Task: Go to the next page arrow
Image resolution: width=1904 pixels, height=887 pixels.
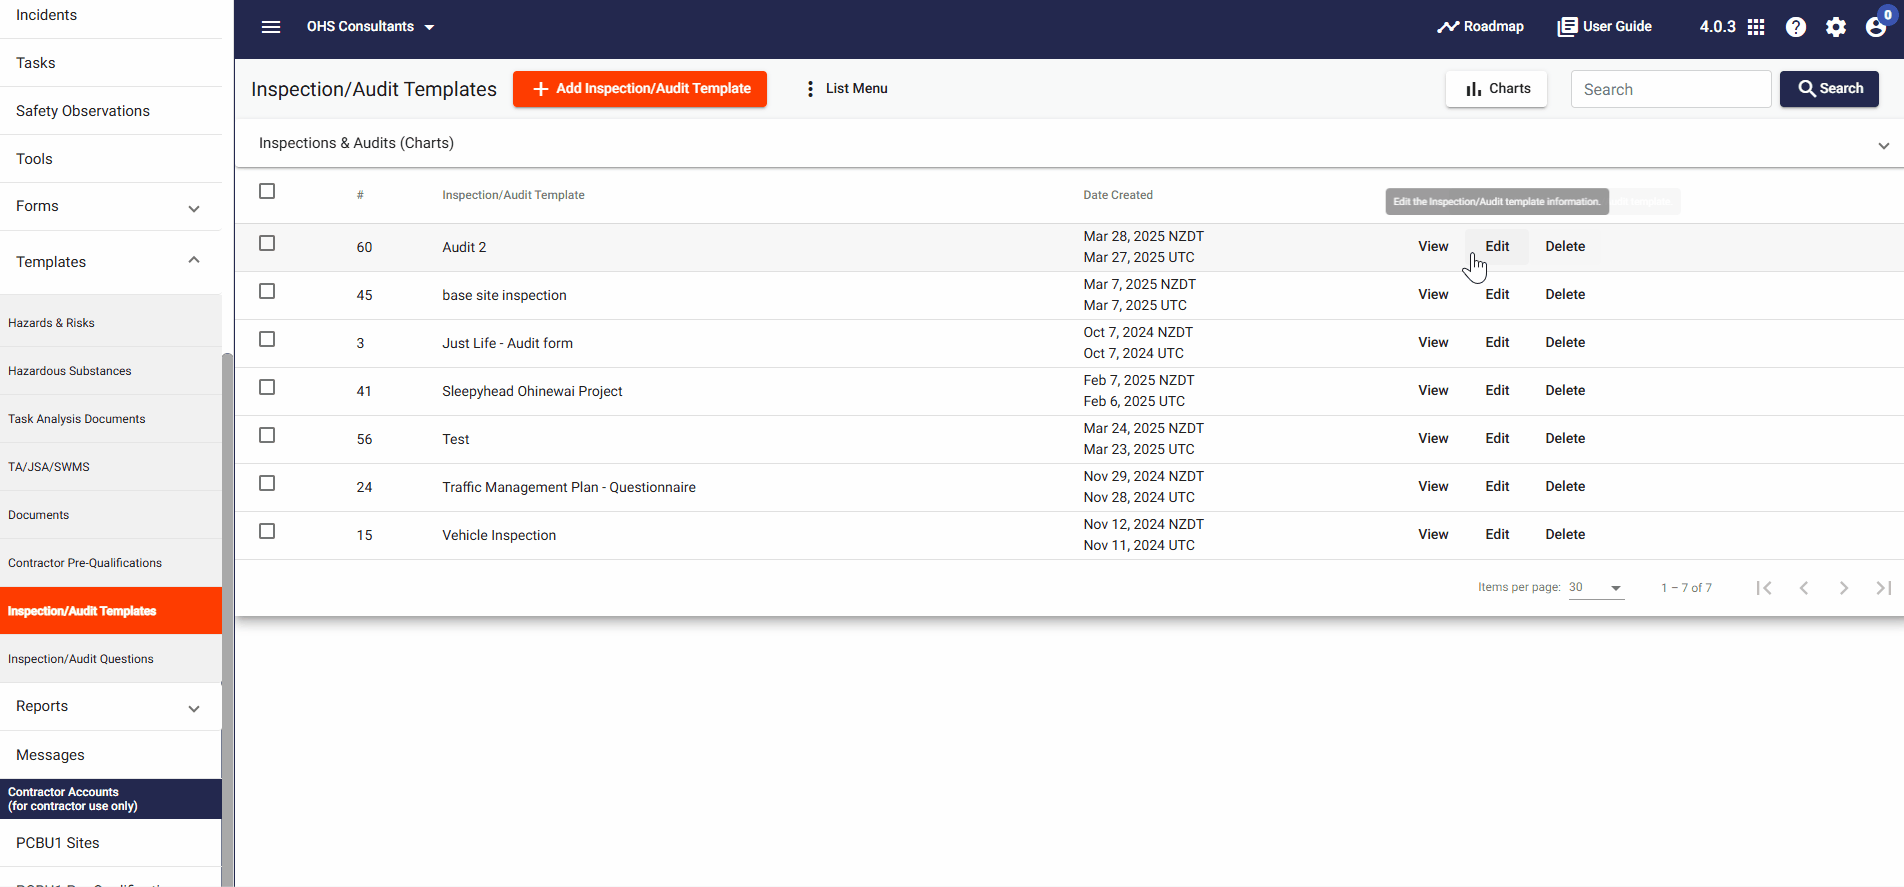Action: [1844, 588]
